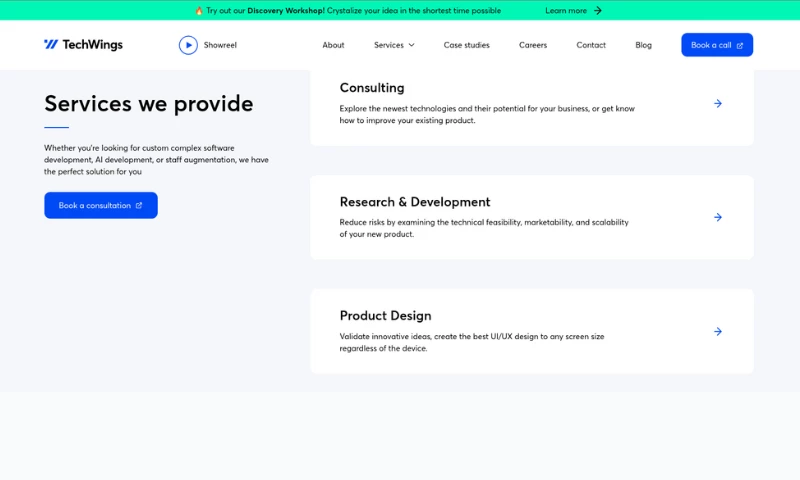Open the About menu item
800x480 pixels.
(333, 45)
